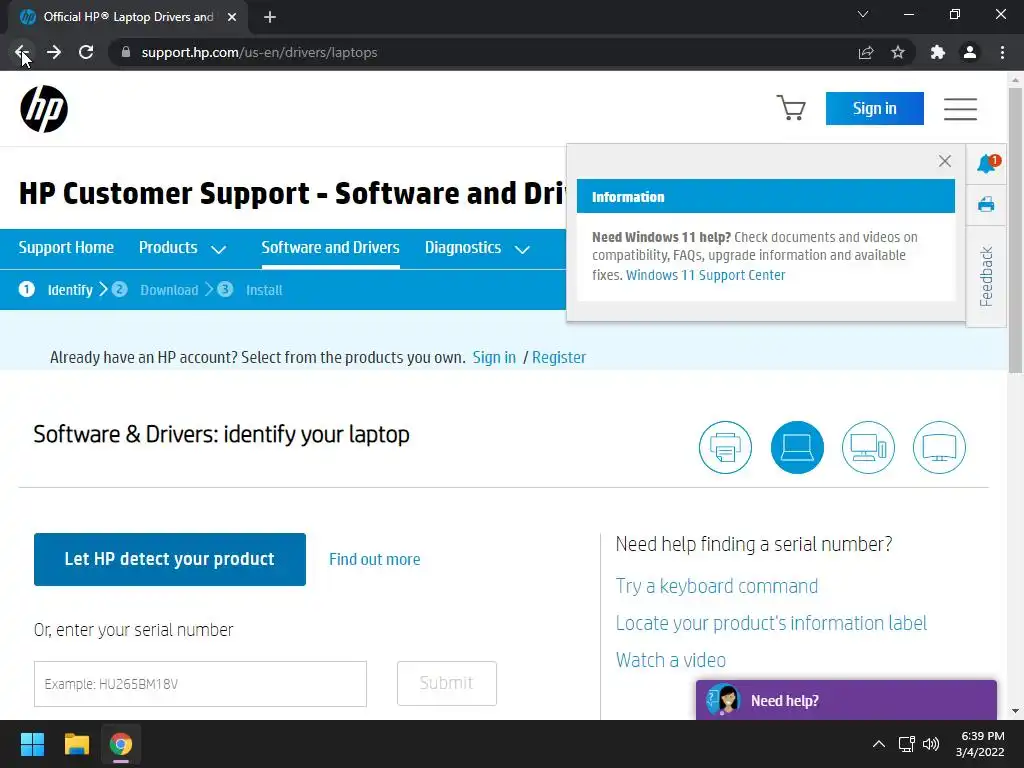
Task: Click the network tray icon
Action: click(x=906, y=744)
